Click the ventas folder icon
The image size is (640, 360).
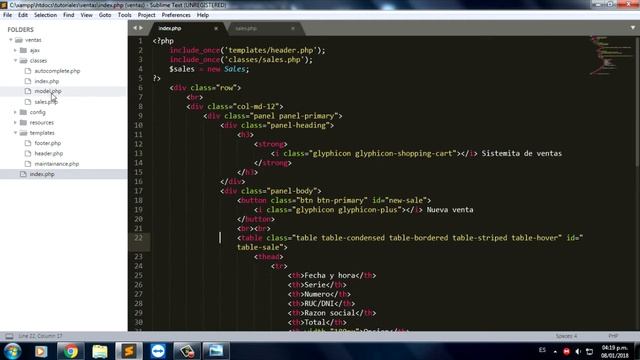pyautogui.click(x=19, y=40)
